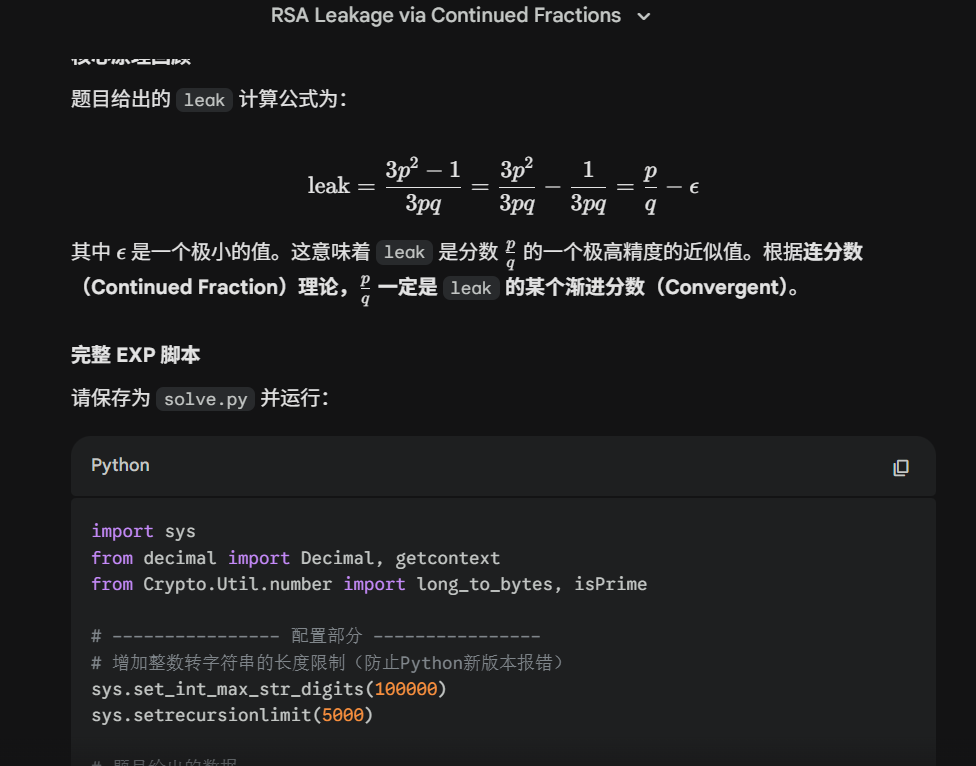Open the RSA Leakage via Continued Fractions title
Image resolution: width=976 pixels, height=766 pixels.
point(446,16)
